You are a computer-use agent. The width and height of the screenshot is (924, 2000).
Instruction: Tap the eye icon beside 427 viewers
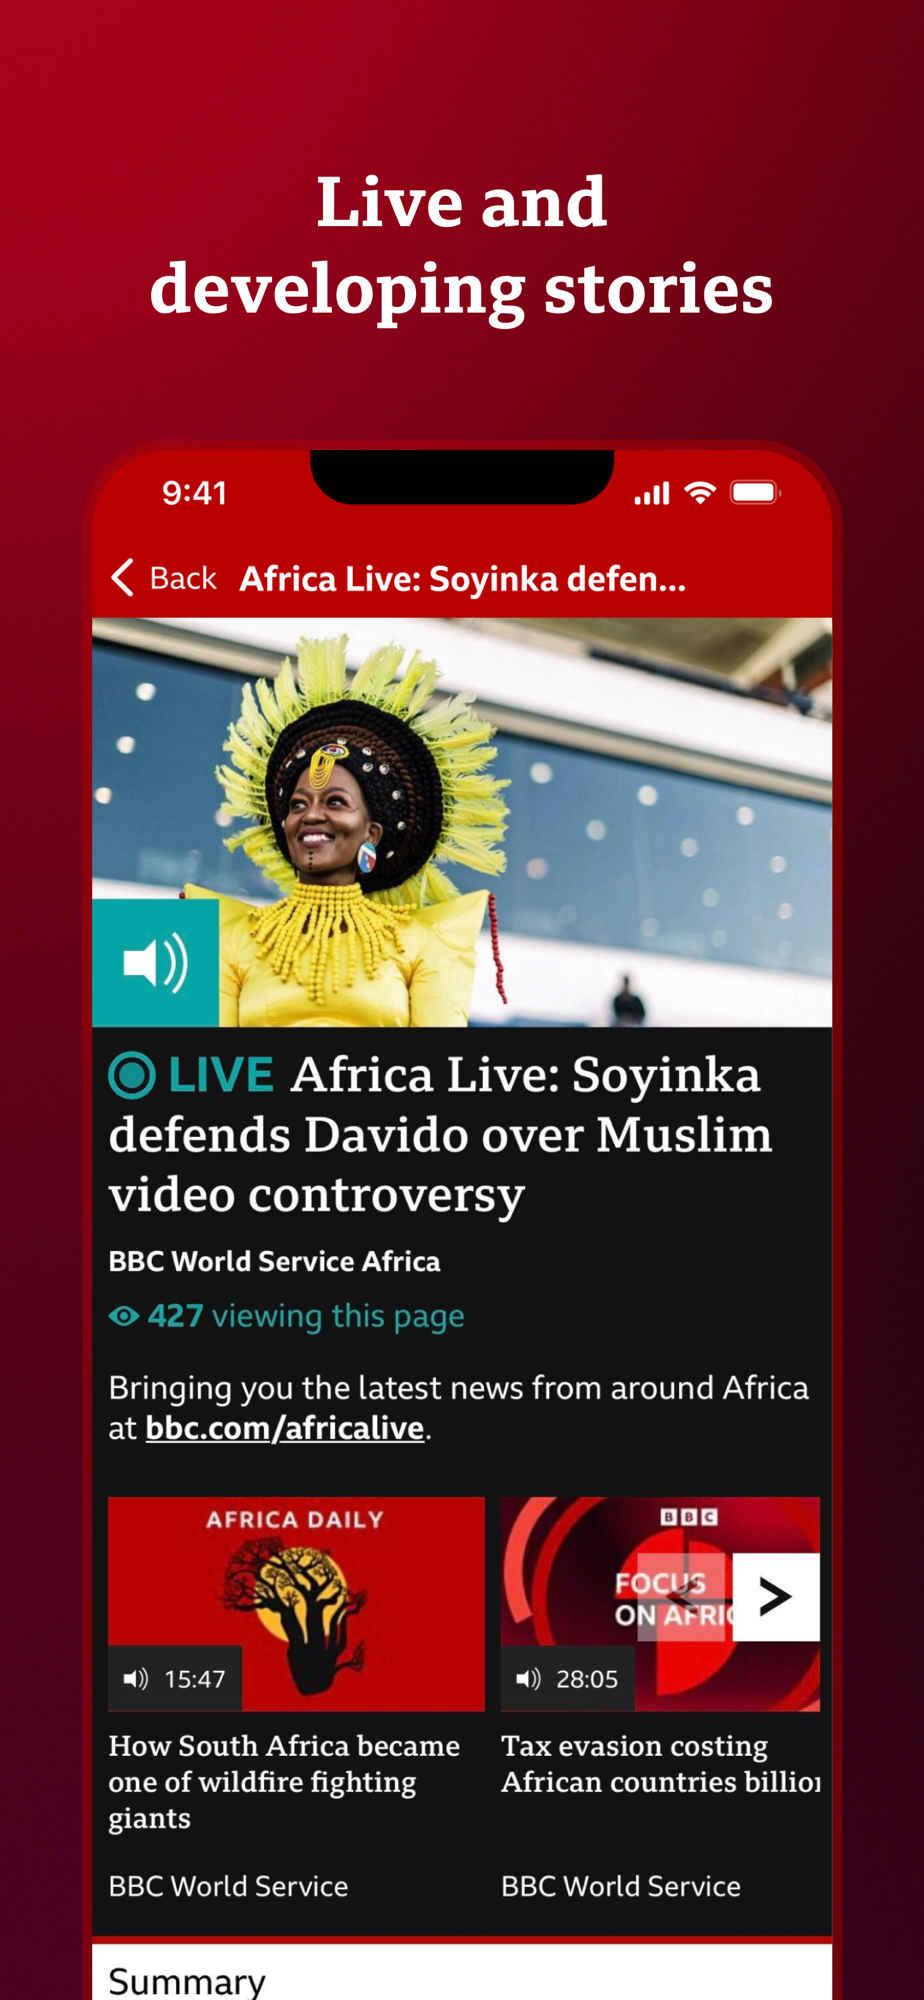[x=123, y=1316]
